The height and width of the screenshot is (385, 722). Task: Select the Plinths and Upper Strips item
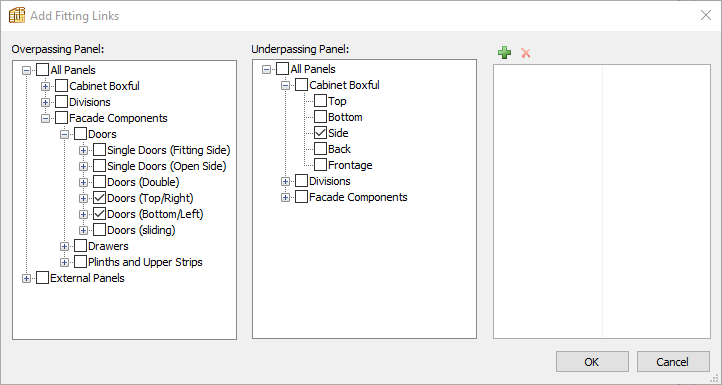[145, 262]
